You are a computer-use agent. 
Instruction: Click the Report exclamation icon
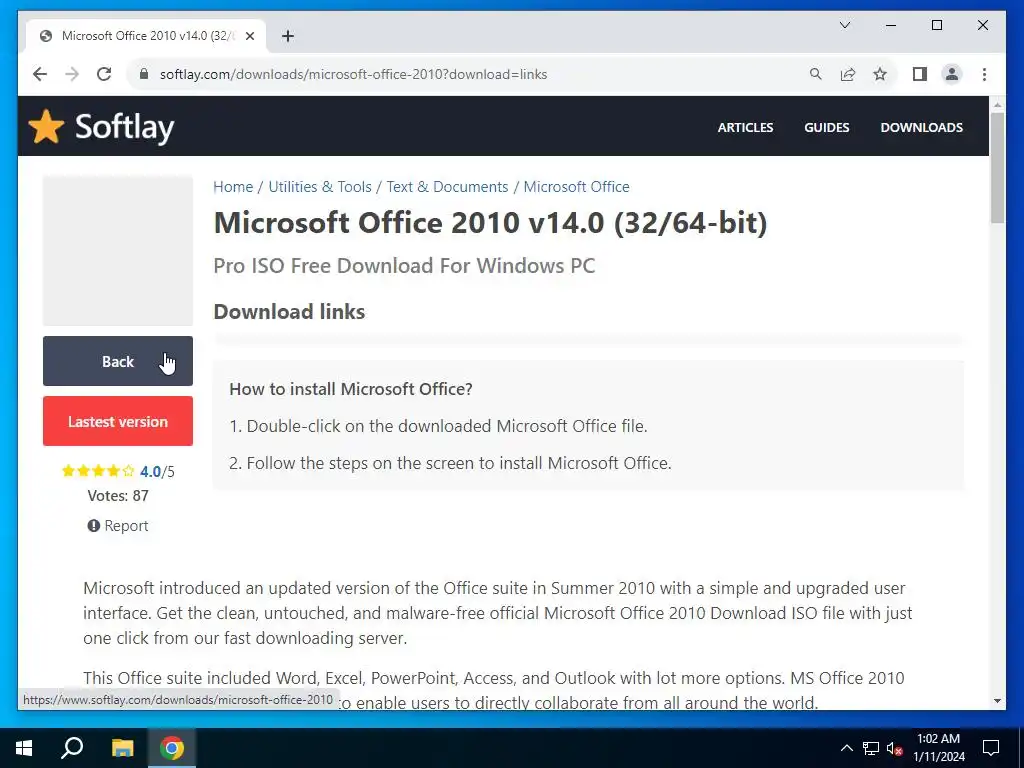click(93, 526)
